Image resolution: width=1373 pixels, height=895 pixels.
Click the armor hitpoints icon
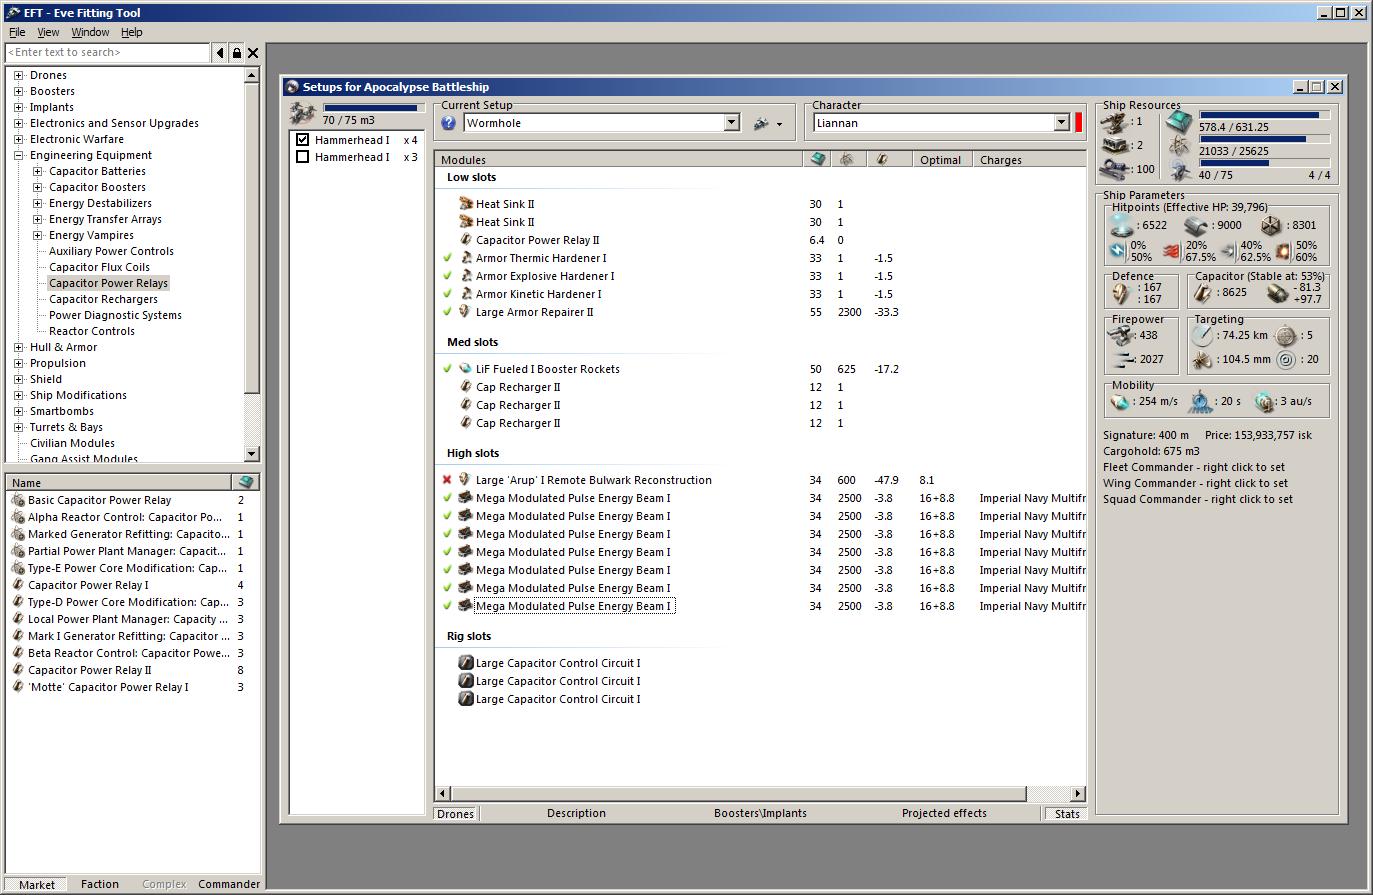pos(1197,225)
